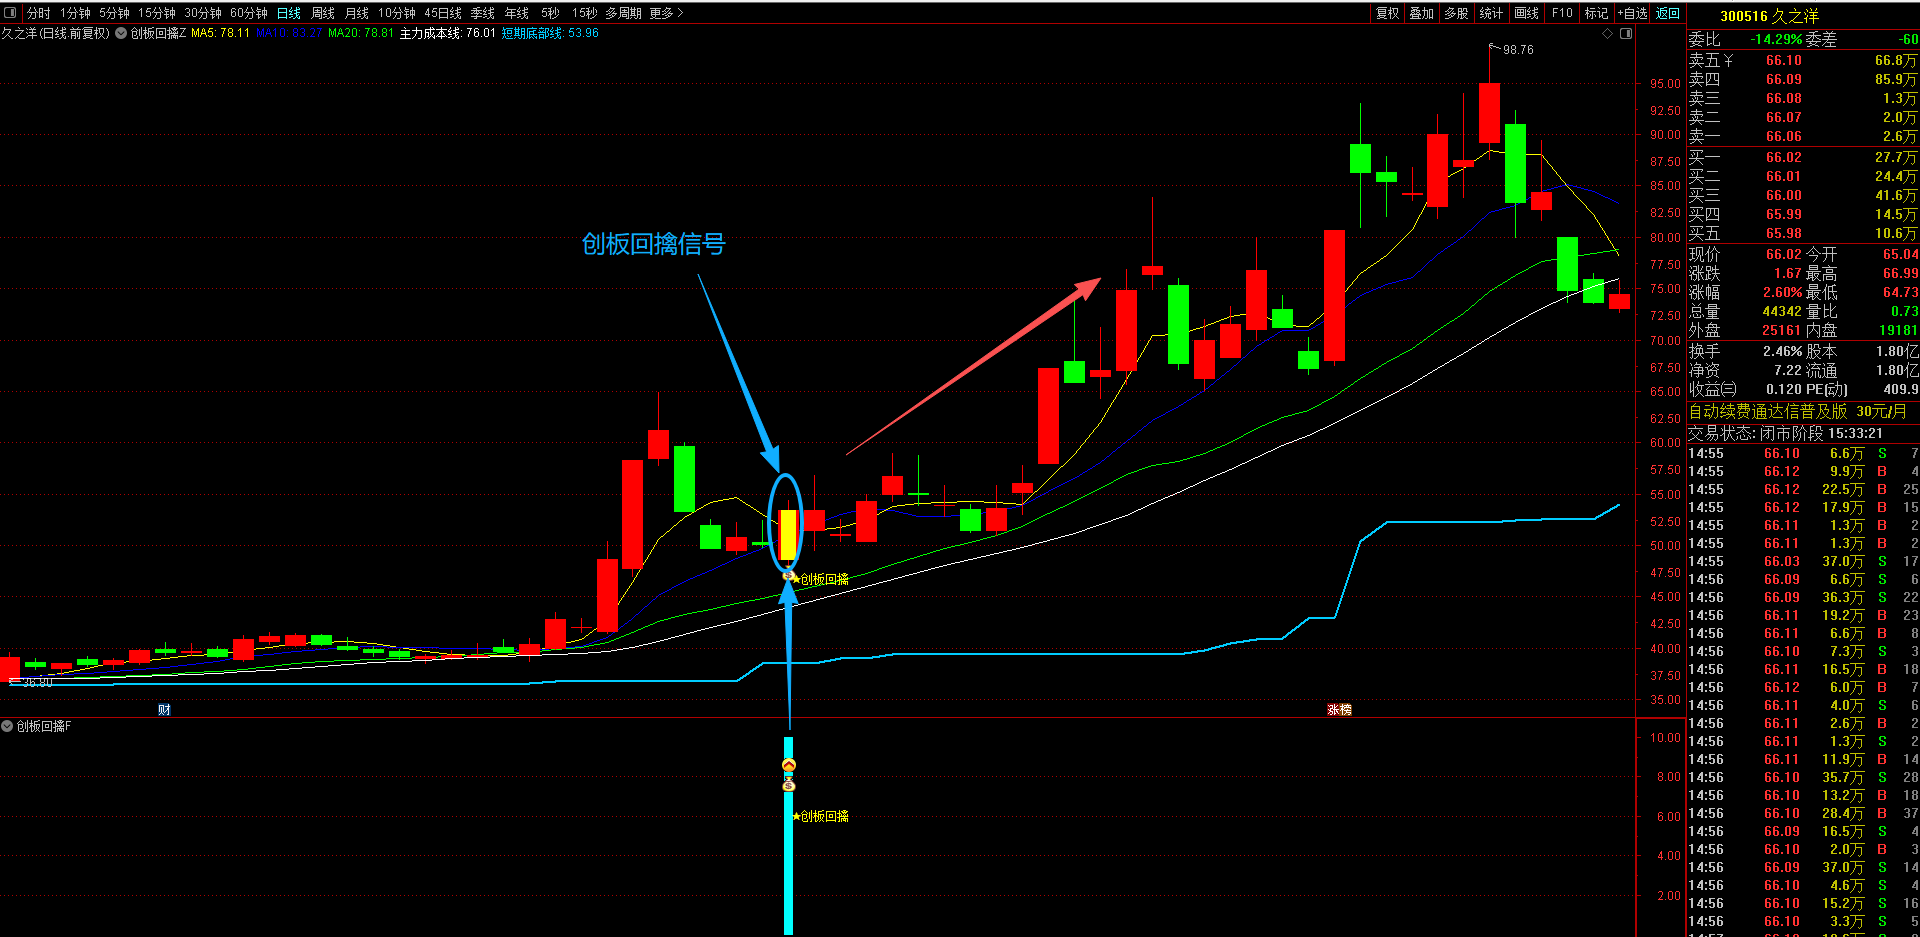Switch to the 10分钟 period tab
Screen dimensions: 1920x937
397,13
